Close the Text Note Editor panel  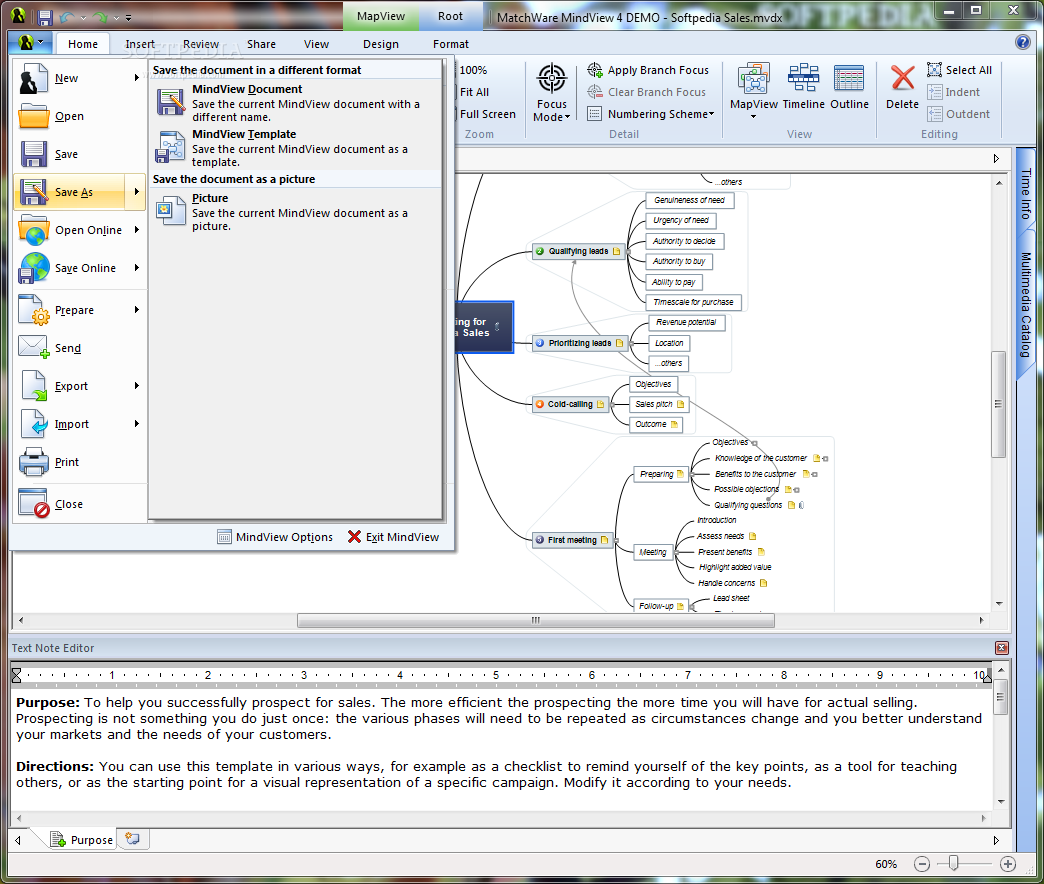(1001, 648)
